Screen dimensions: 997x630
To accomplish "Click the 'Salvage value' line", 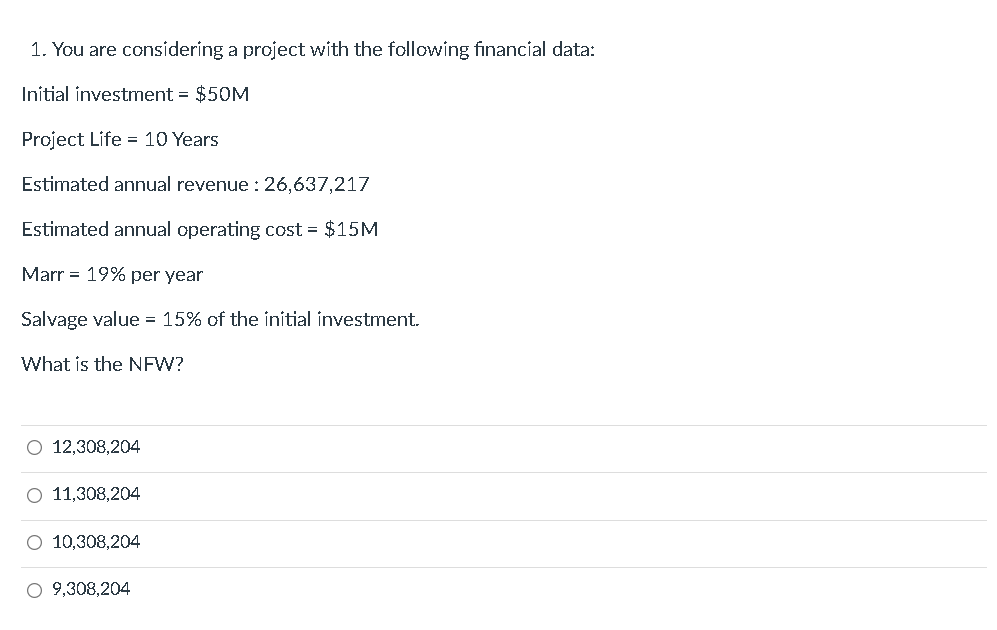I will click(x=220, y=319).
